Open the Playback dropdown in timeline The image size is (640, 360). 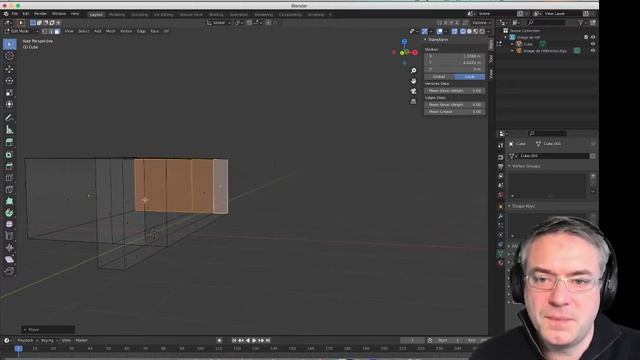pyautogui.click(x=27, y=340)
